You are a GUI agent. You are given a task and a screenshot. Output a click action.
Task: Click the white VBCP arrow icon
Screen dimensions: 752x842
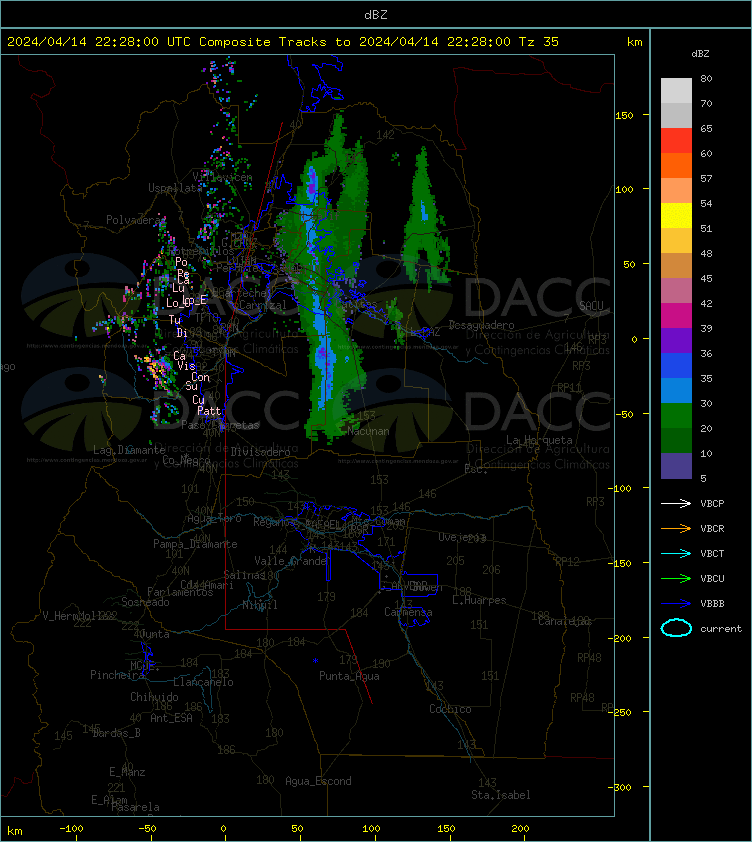pos(676,504)
